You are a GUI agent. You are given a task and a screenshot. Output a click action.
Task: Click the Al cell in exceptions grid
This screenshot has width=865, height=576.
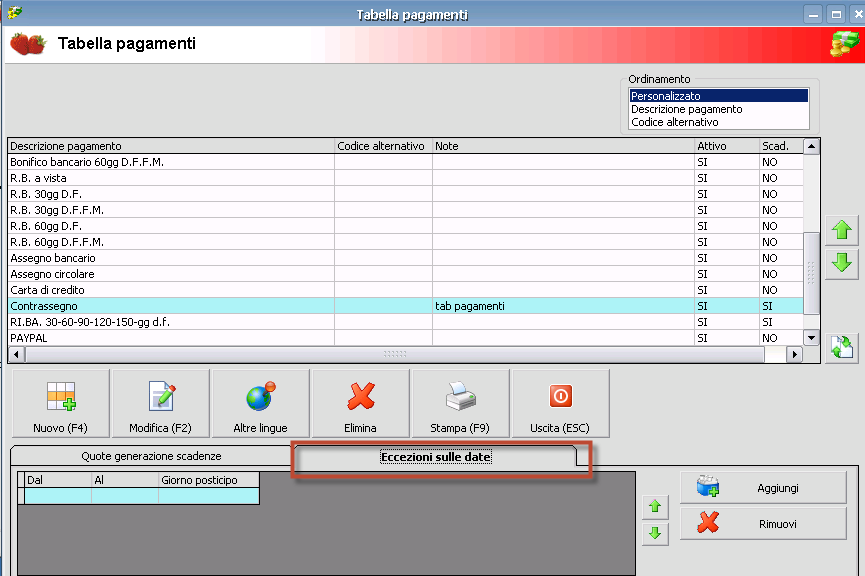(x=125, y=496)
